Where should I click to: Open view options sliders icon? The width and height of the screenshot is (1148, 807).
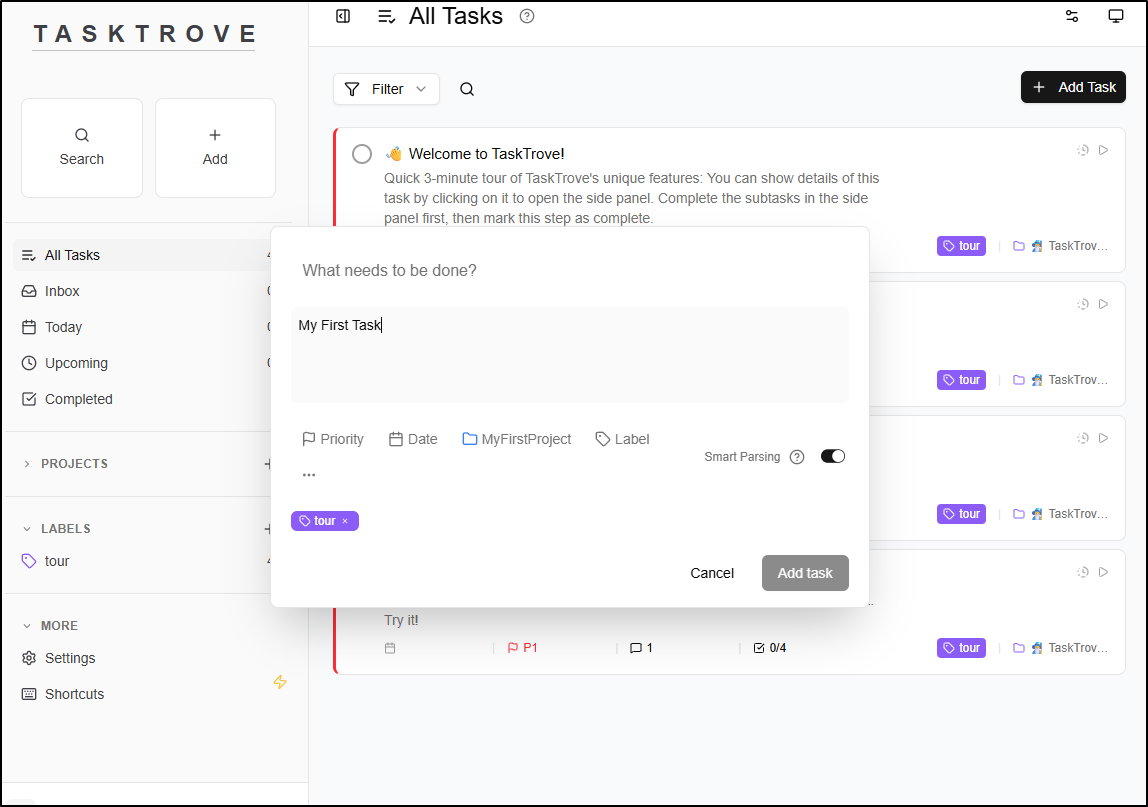(1072, 16)
